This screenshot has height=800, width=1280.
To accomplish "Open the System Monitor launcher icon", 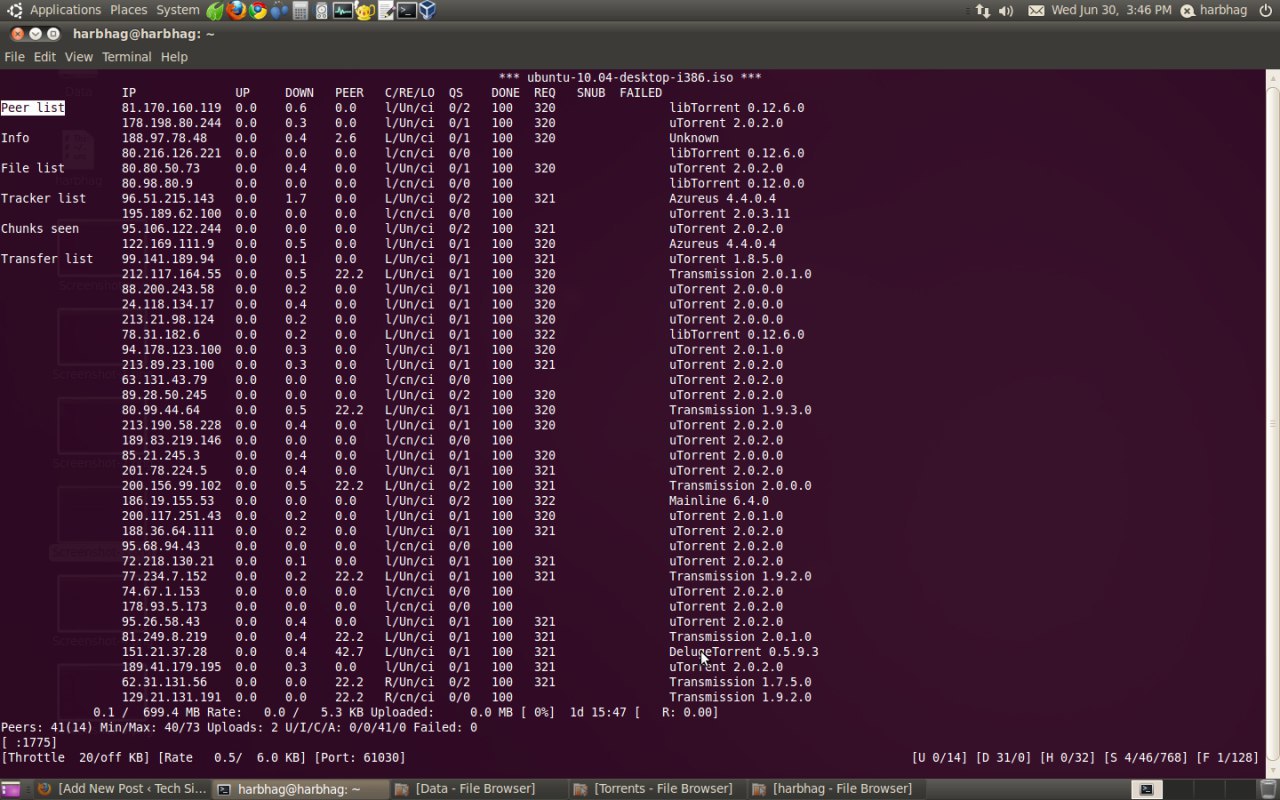I will point(343,11).
